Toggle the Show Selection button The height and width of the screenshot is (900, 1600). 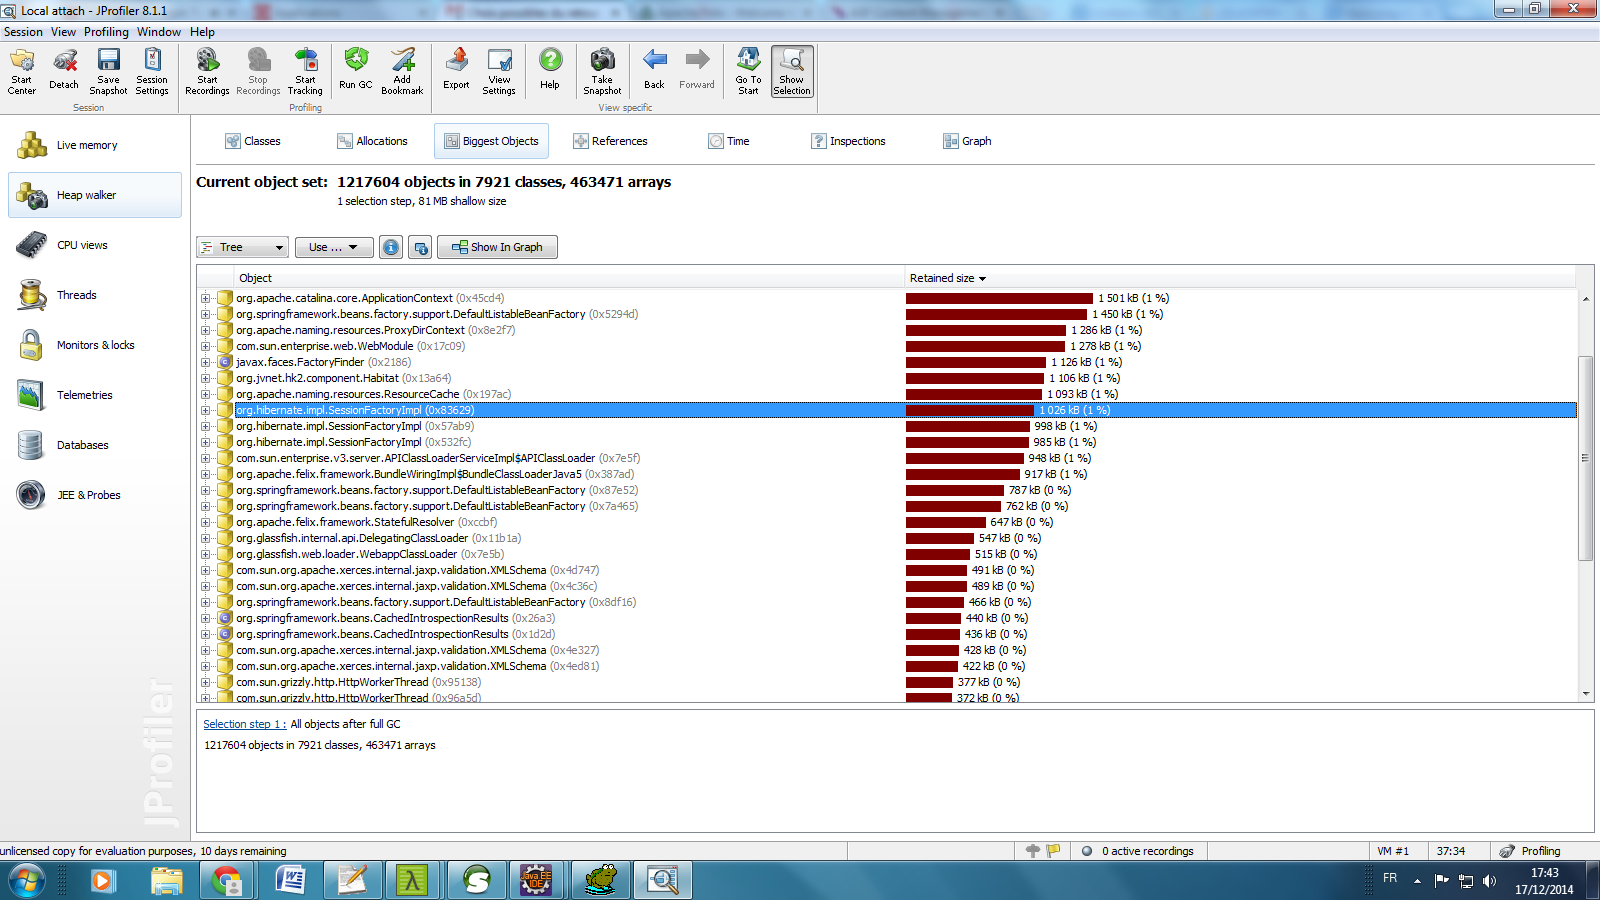click(792, 71)
